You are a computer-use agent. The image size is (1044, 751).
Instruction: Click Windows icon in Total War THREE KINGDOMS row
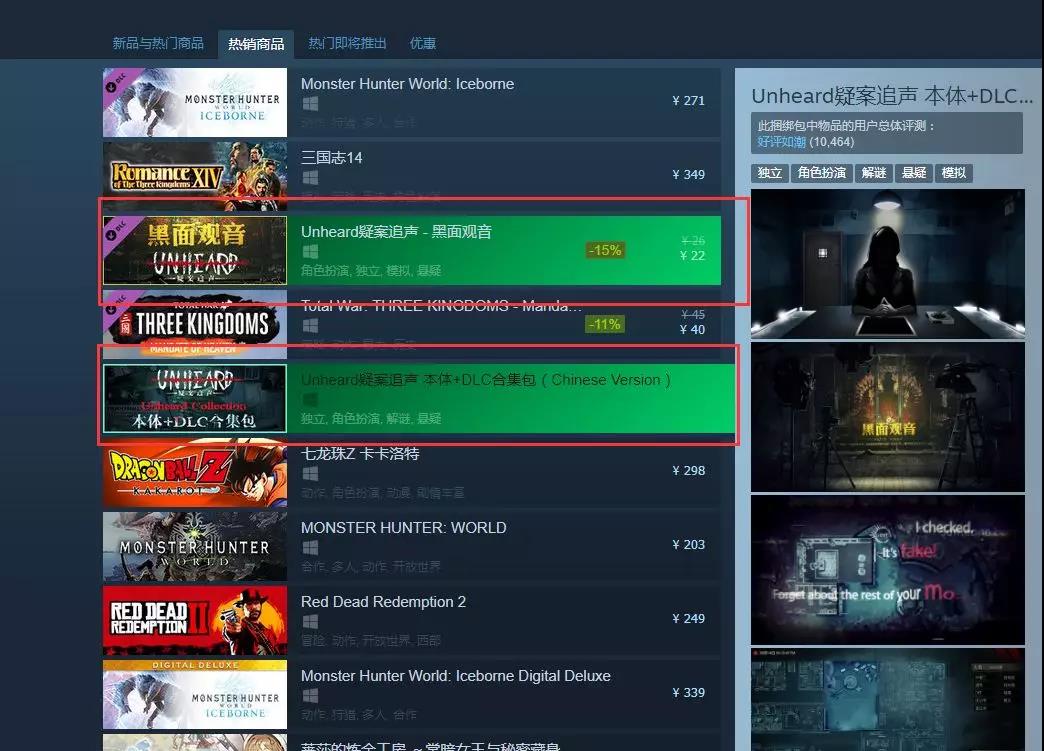[x=310, y=326]
